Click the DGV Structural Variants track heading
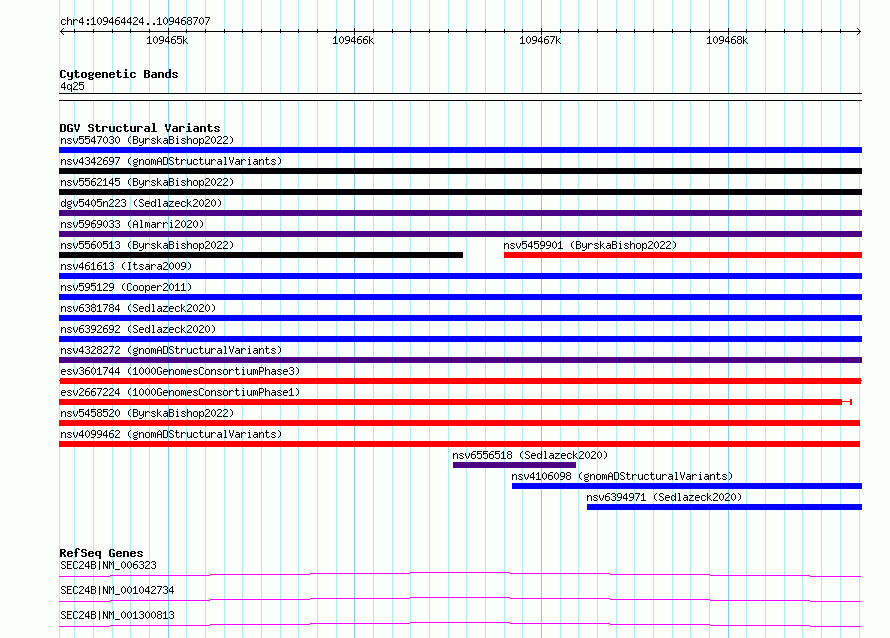Viewport: 890px width, 638px height. 140,128
